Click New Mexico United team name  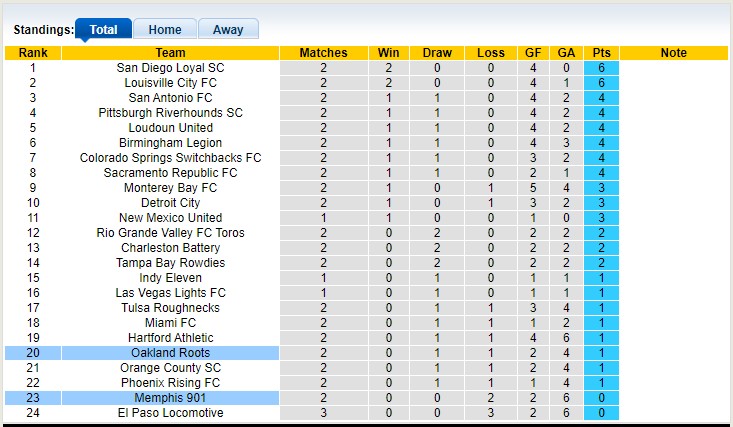tap(170, 218)
